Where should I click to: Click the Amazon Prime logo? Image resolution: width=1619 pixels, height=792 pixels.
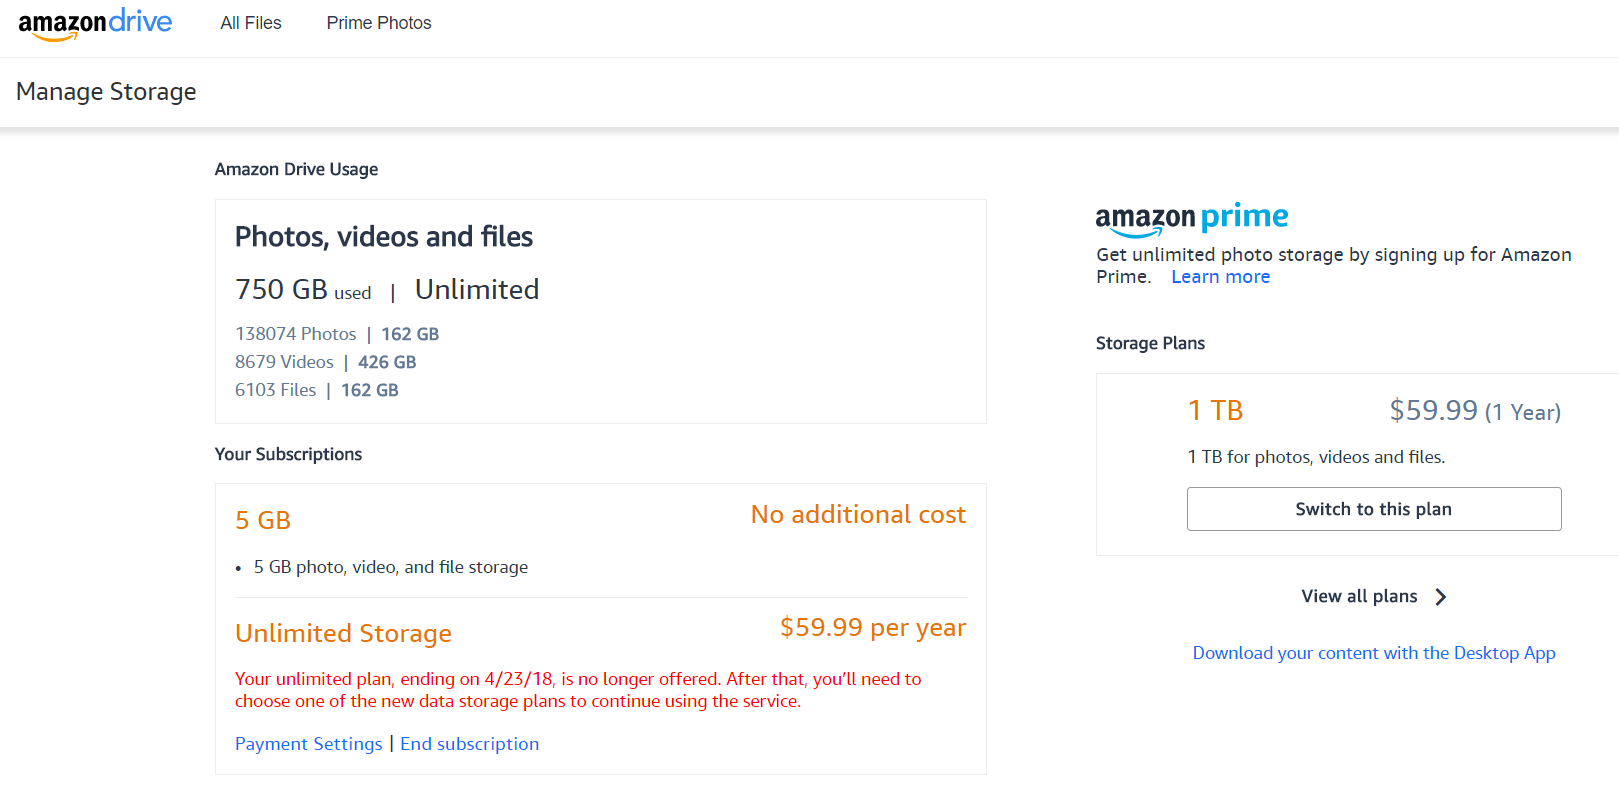1192,219
